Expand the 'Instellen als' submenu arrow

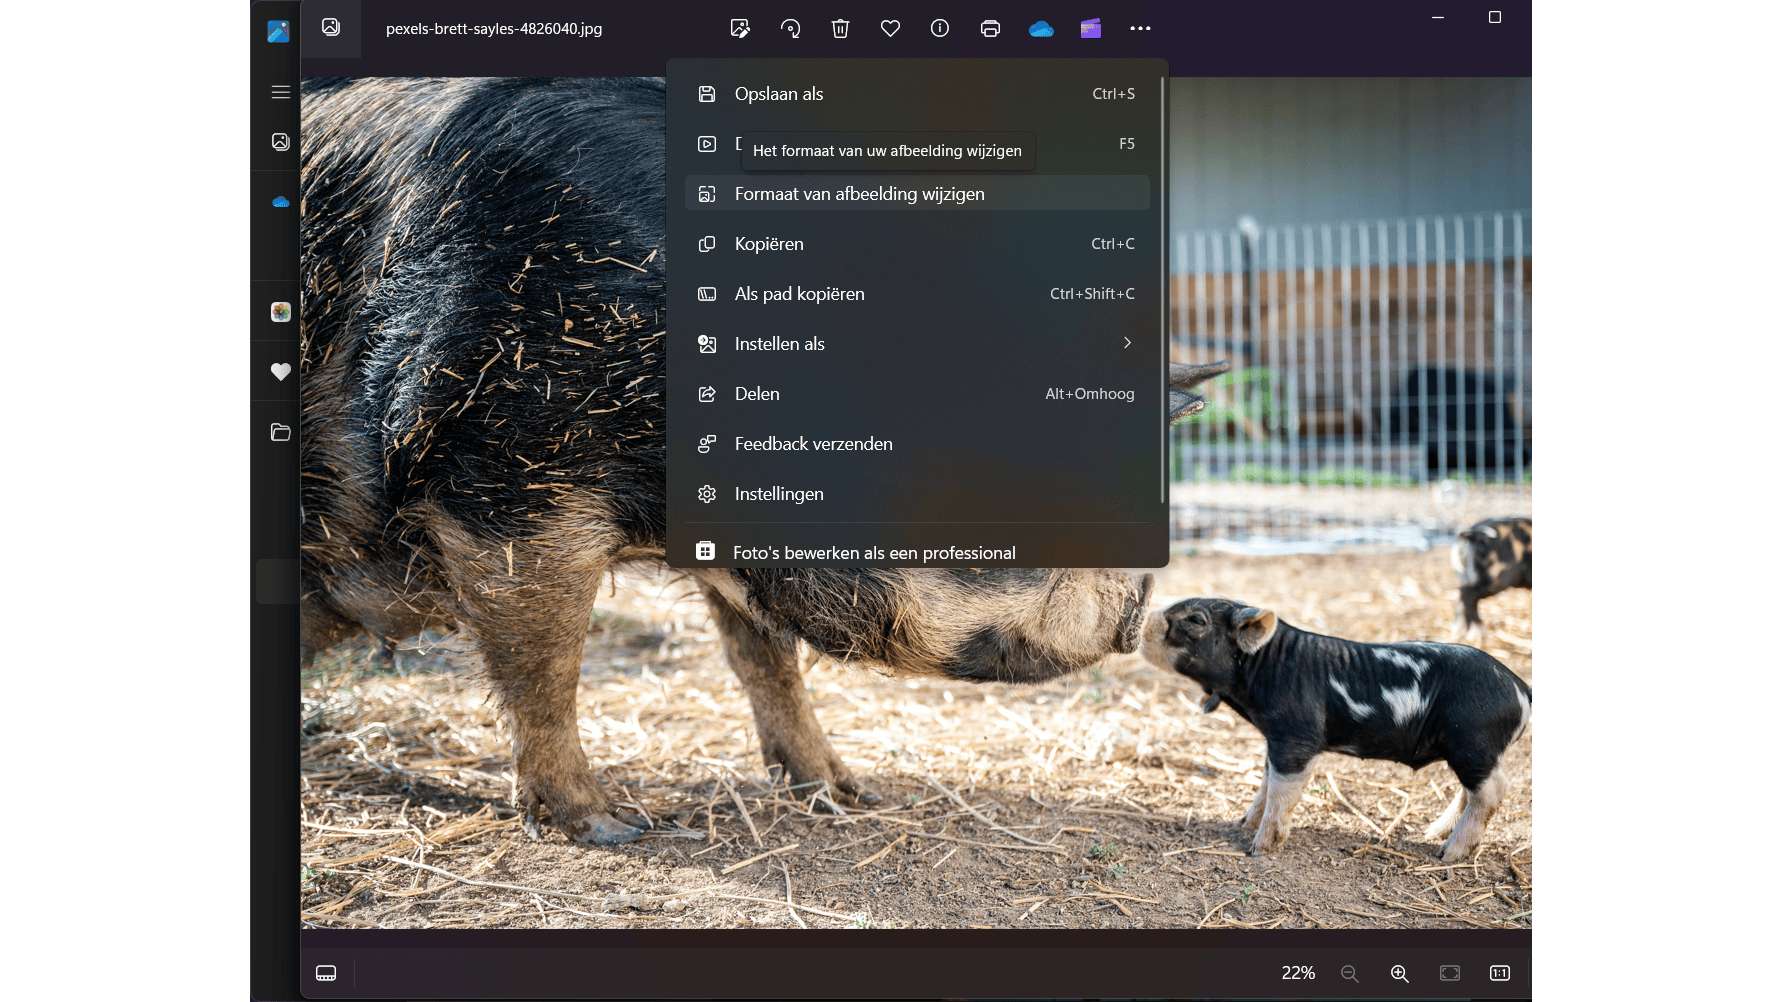point(1127,343)
